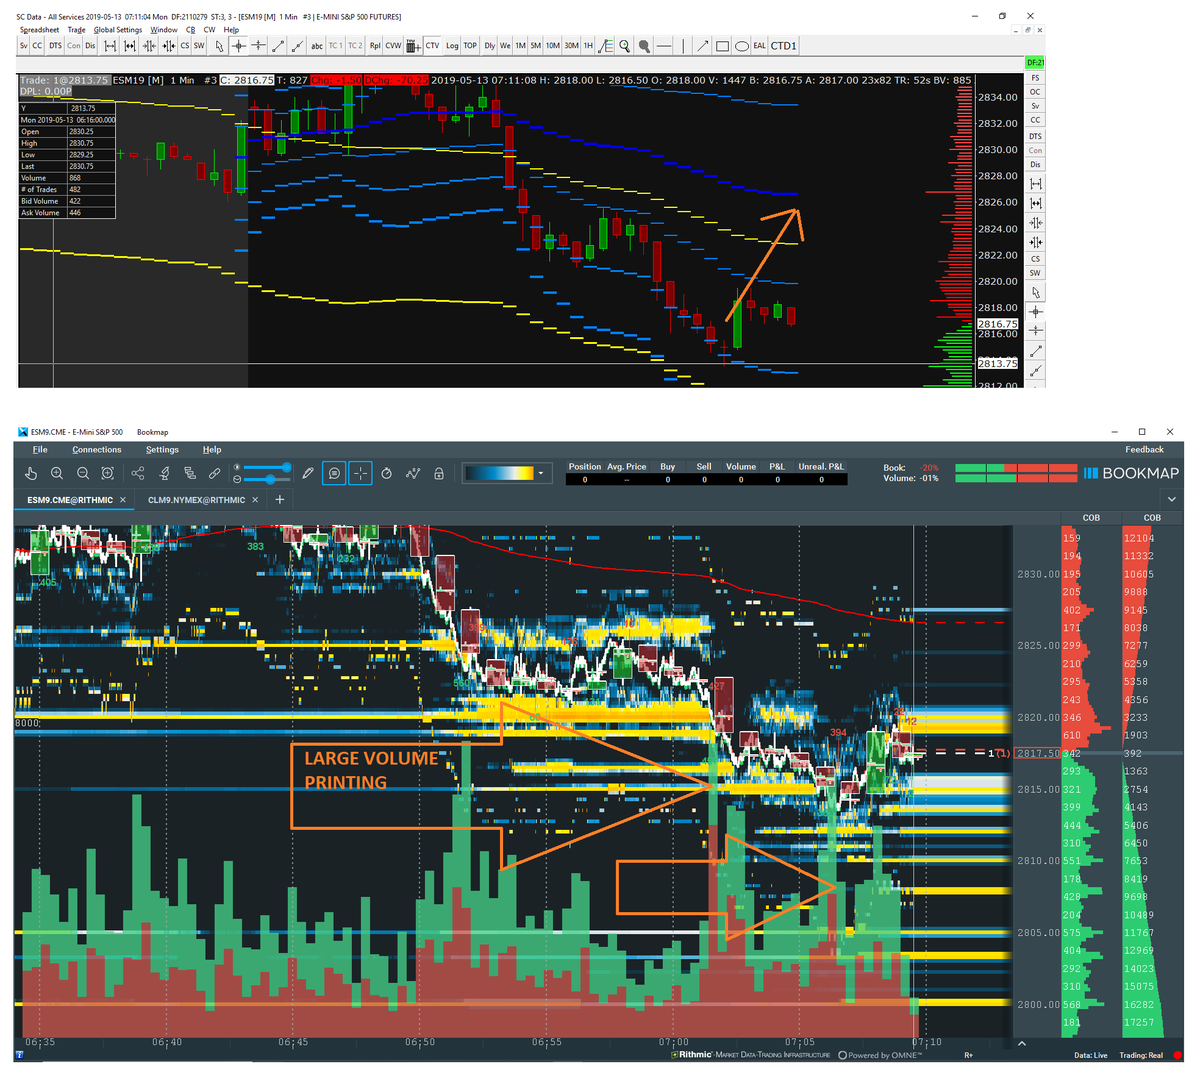
Task: Expand the chevron below Feedback in Bookmap
Action: (1171, 498)
